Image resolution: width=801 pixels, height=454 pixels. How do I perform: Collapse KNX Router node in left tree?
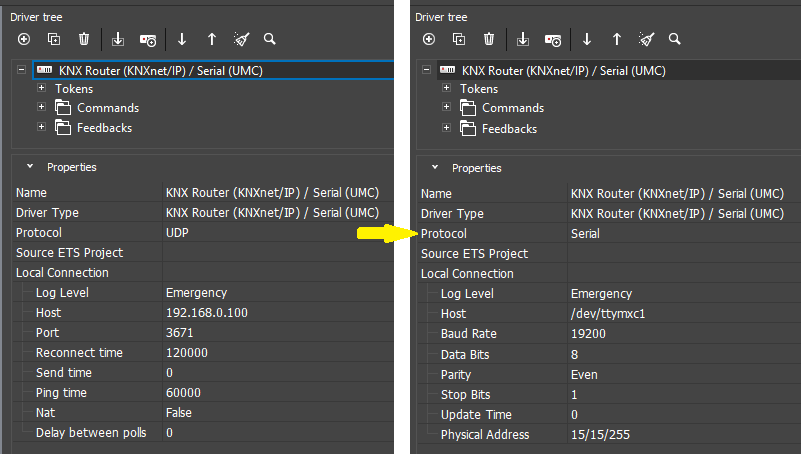coord(21,69)
